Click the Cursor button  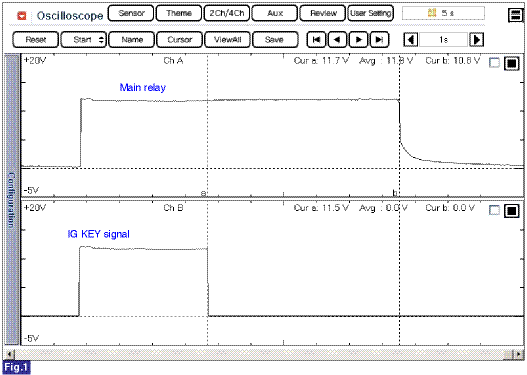point(179,40)
